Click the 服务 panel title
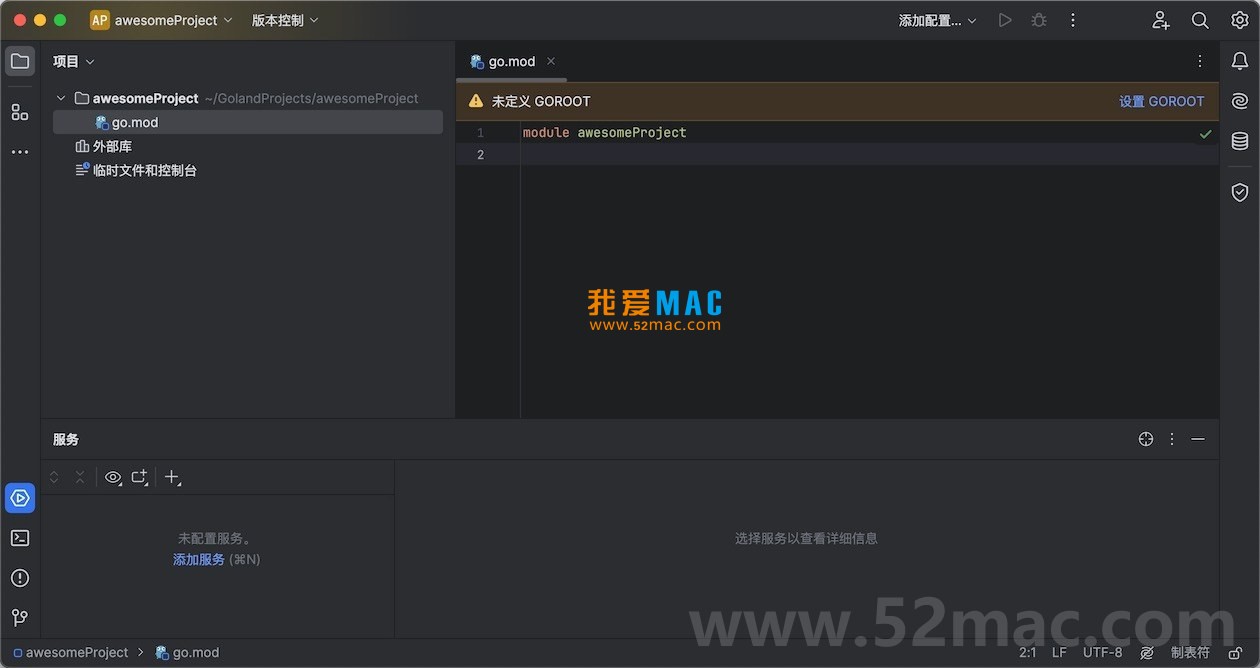 pos(66,439)
